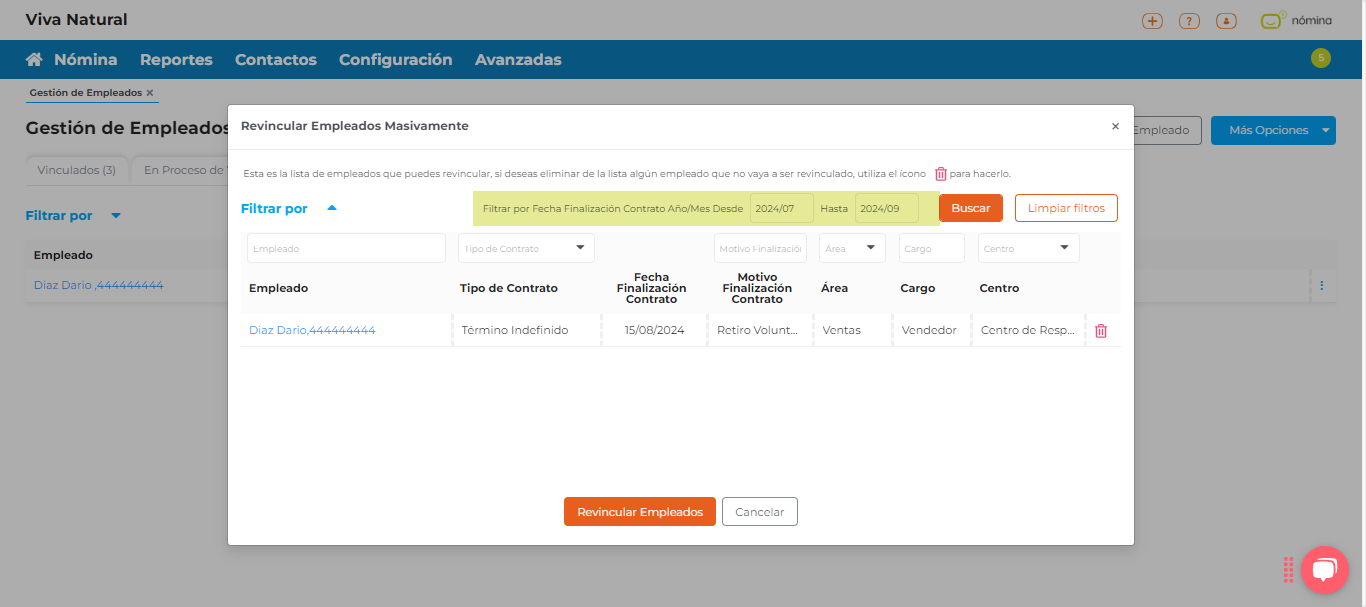Click the home icon beside Nómina
The width and height of the screenshot is (1366, 607).
[34, 60]
